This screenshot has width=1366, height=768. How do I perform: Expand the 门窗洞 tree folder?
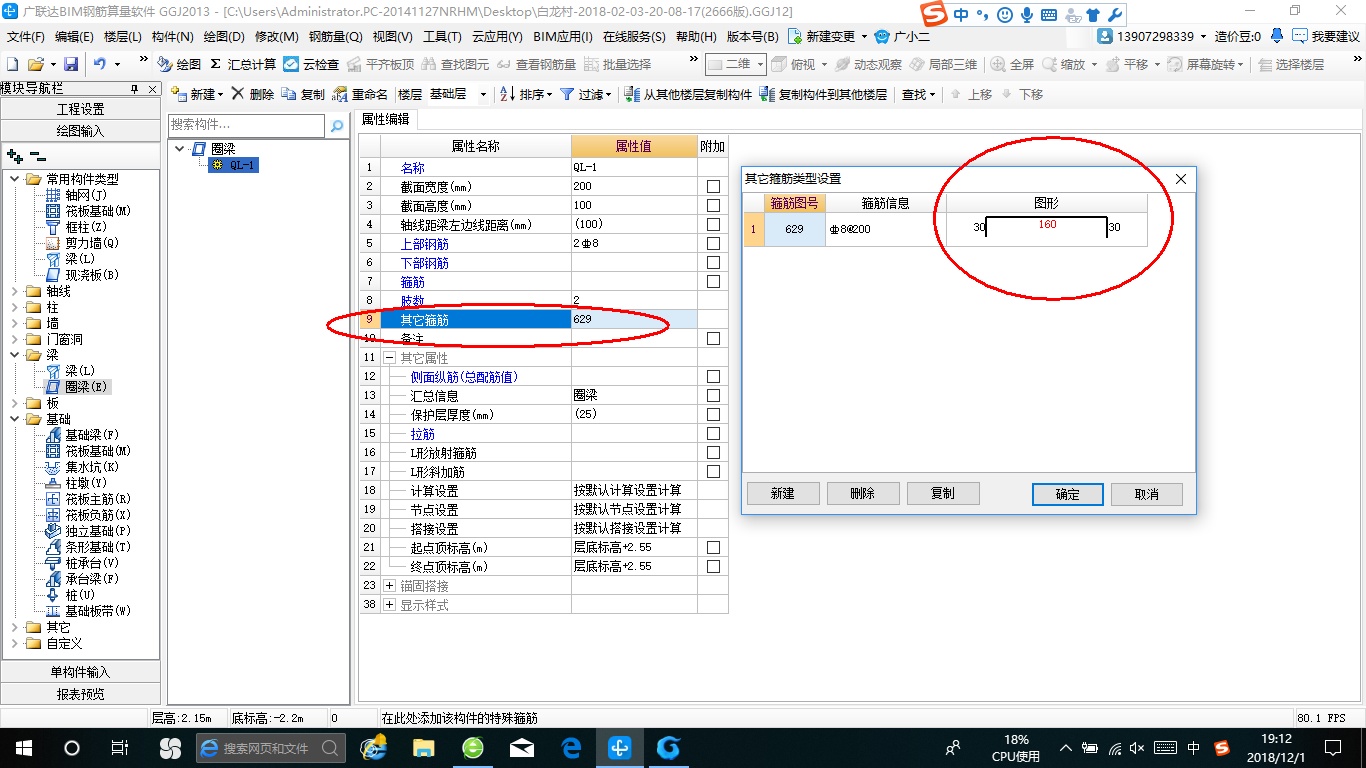[14, 339]
